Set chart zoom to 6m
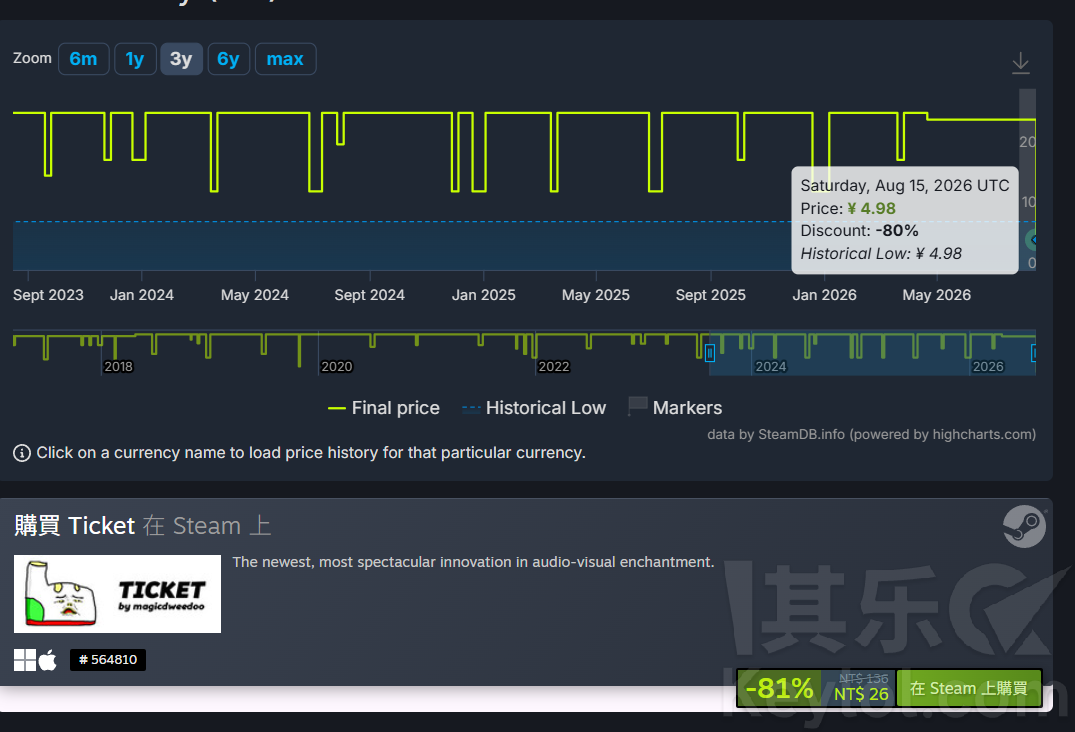Viewport: 1075px width, 732px height. pos(84,59)
